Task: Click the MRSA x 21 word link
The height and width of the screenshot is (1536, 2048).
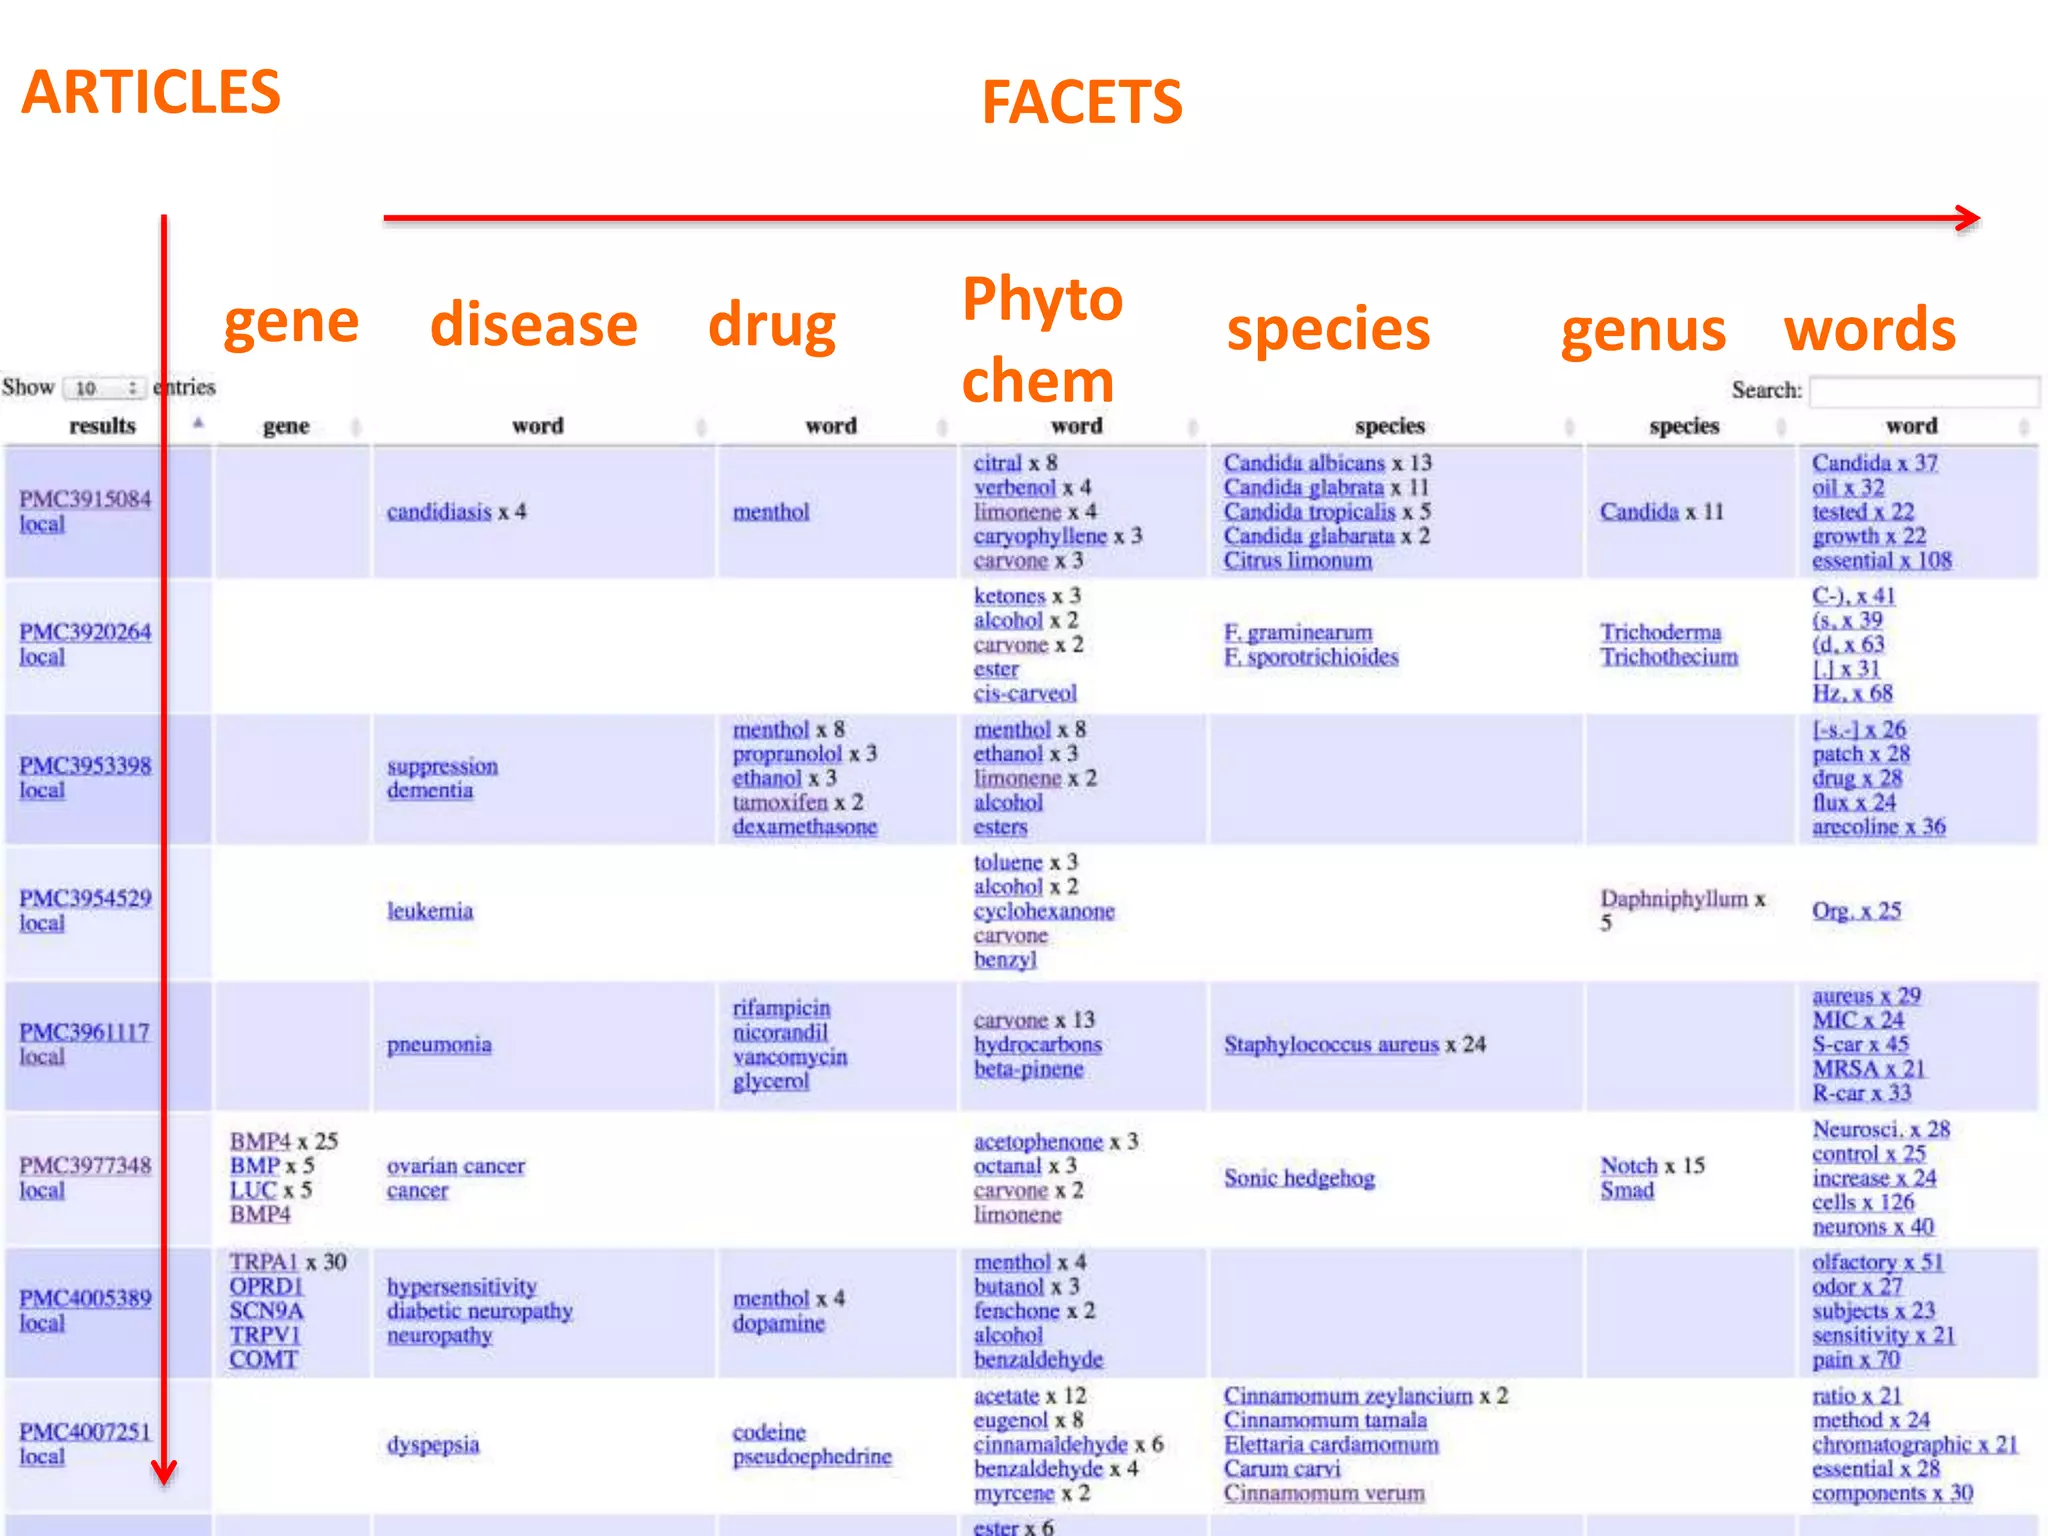Action: [x=1868, y=1069]
